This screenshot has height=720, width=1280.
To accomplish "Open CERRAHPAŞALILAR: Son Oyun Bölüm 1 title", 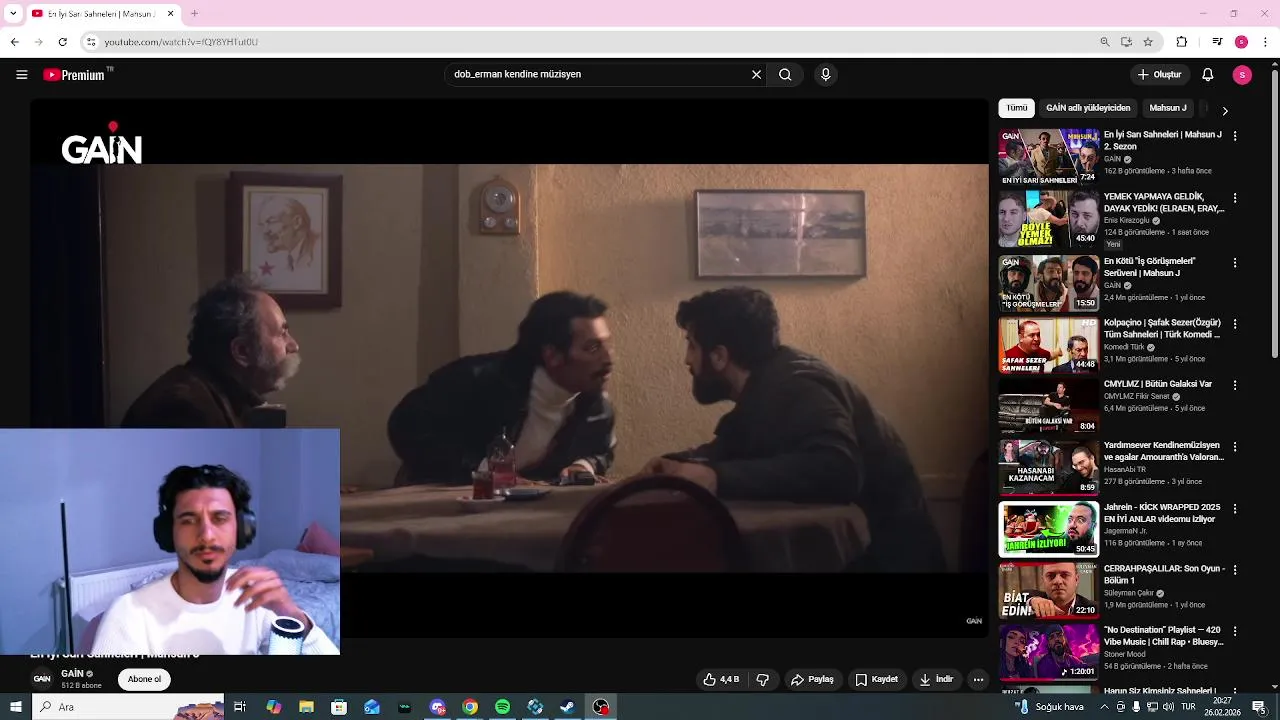I will click(x=1164, y=574).
